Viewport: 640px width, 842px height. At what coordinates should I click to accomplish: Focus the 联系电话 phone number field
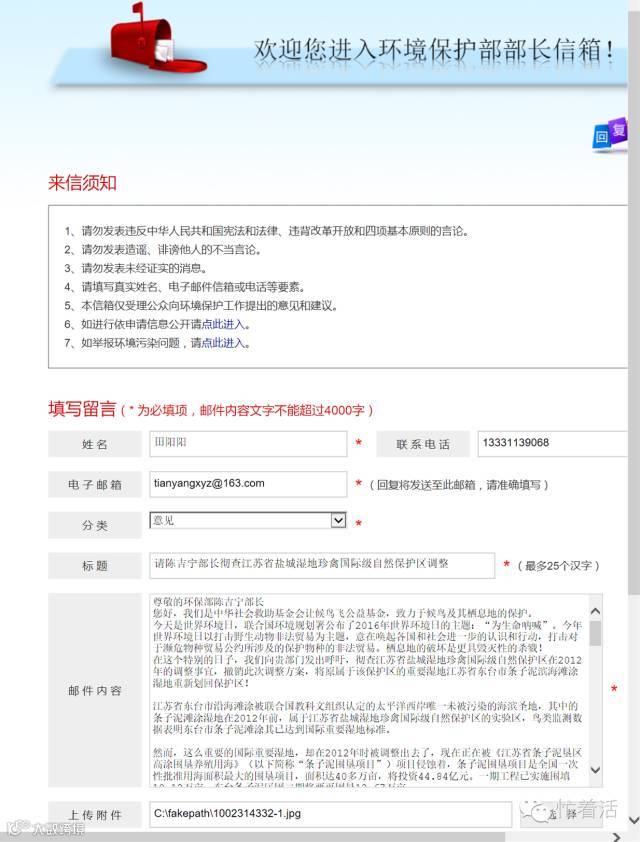tap(552, 444)
